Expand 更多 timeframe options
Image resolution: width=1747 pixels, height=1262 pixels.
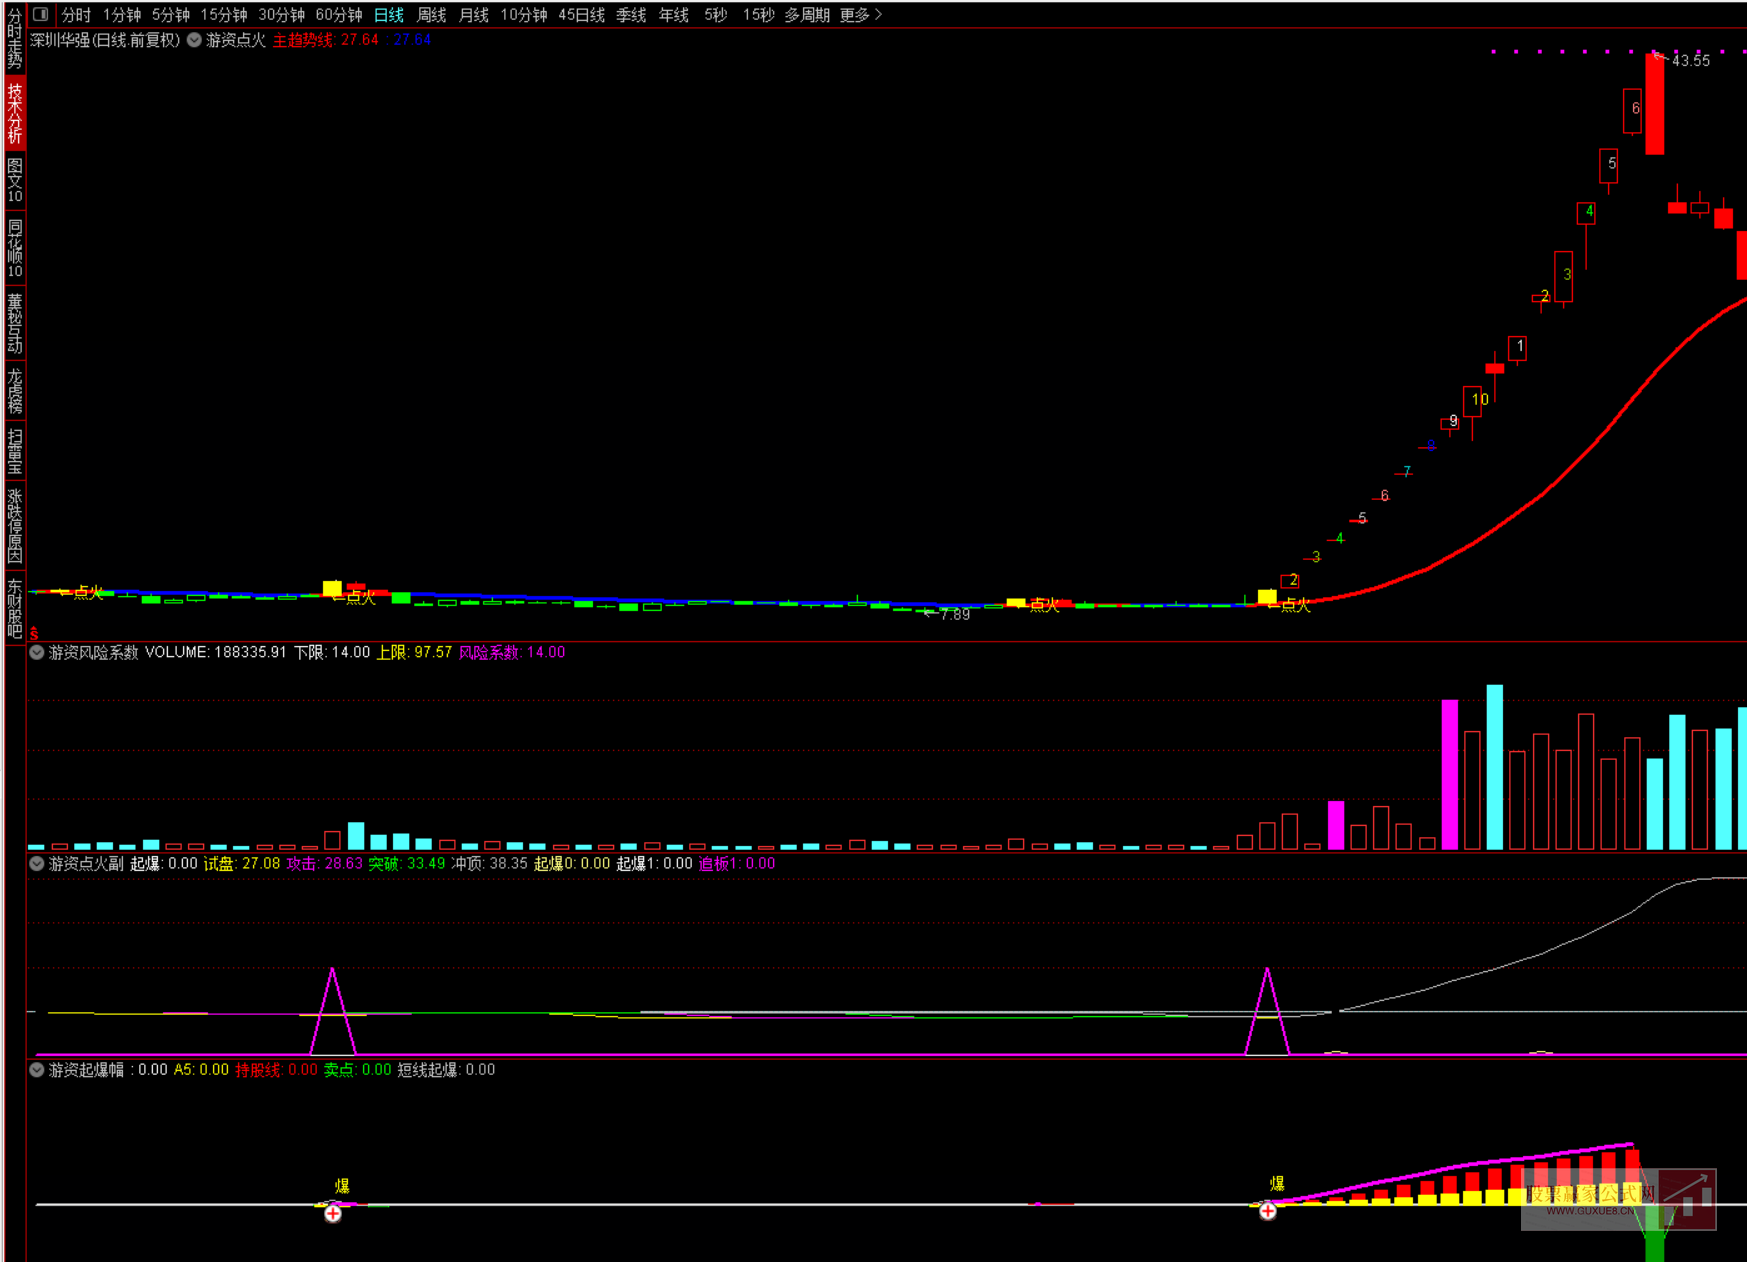[860, 15]
